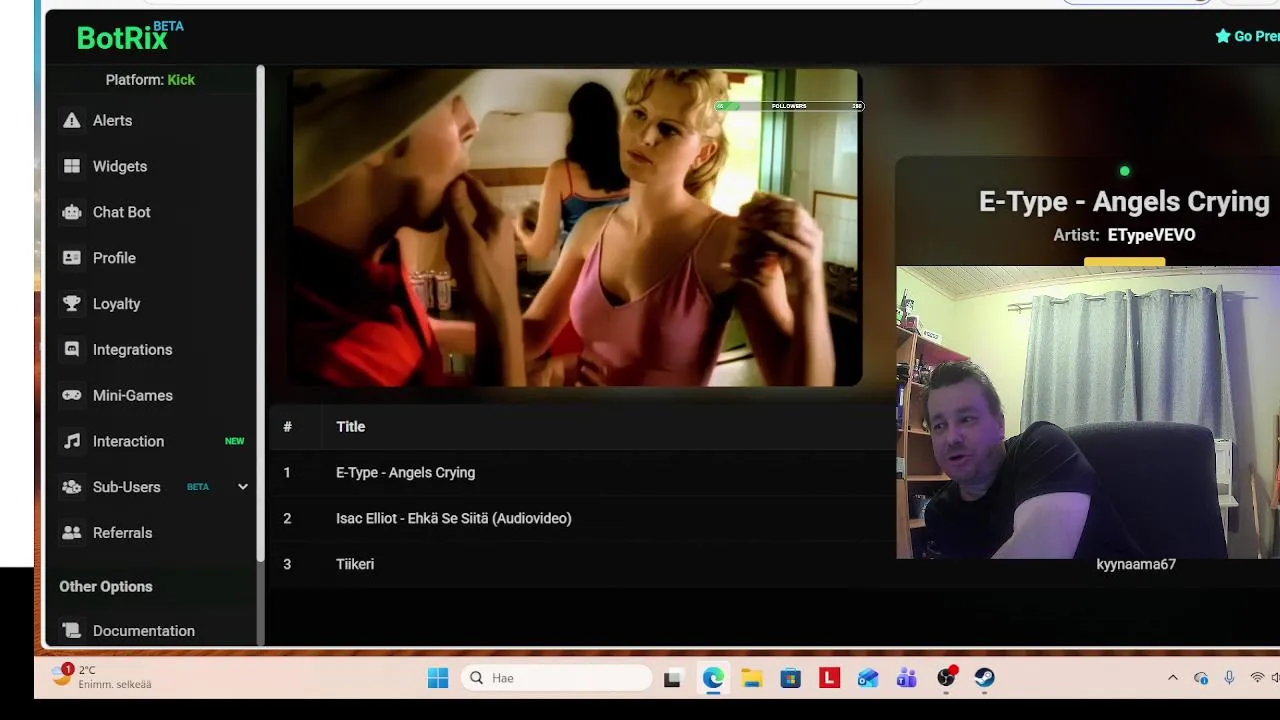The image size is (1280, 720).
Task: Show hidden system tray icons
Action: (x=1173, y=678)
